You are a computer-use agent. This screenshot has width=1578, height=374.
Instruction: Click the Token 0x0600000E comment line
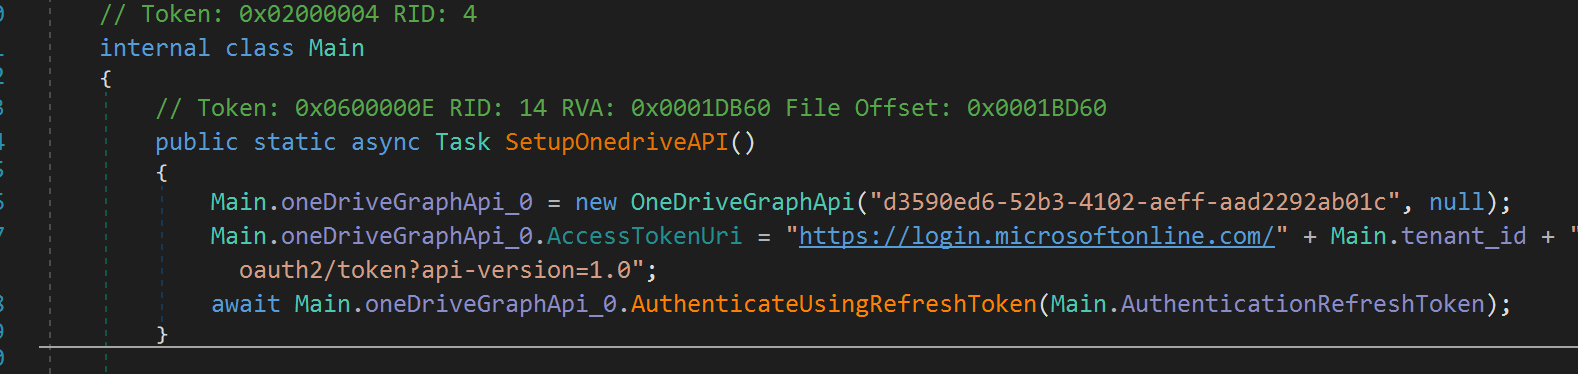click(x=631, y=108)
